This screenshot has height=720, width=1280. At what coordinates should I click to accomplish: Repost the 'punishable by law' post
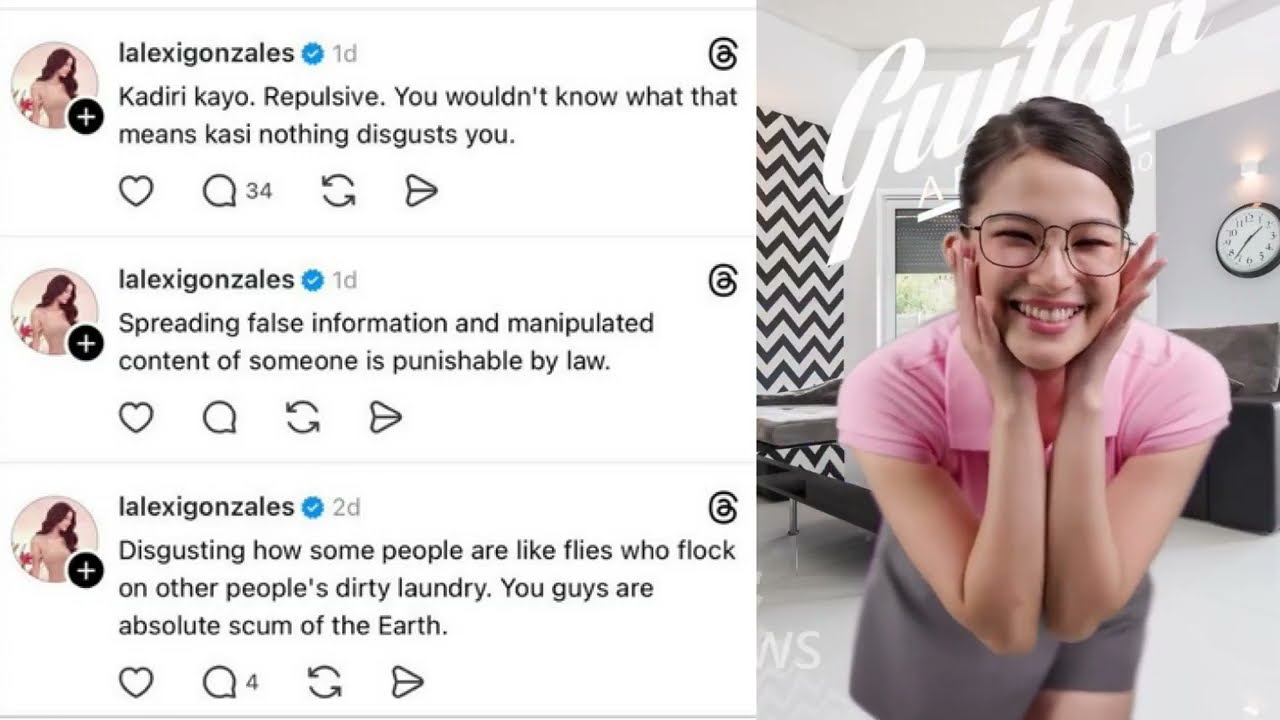pos(302,418)
